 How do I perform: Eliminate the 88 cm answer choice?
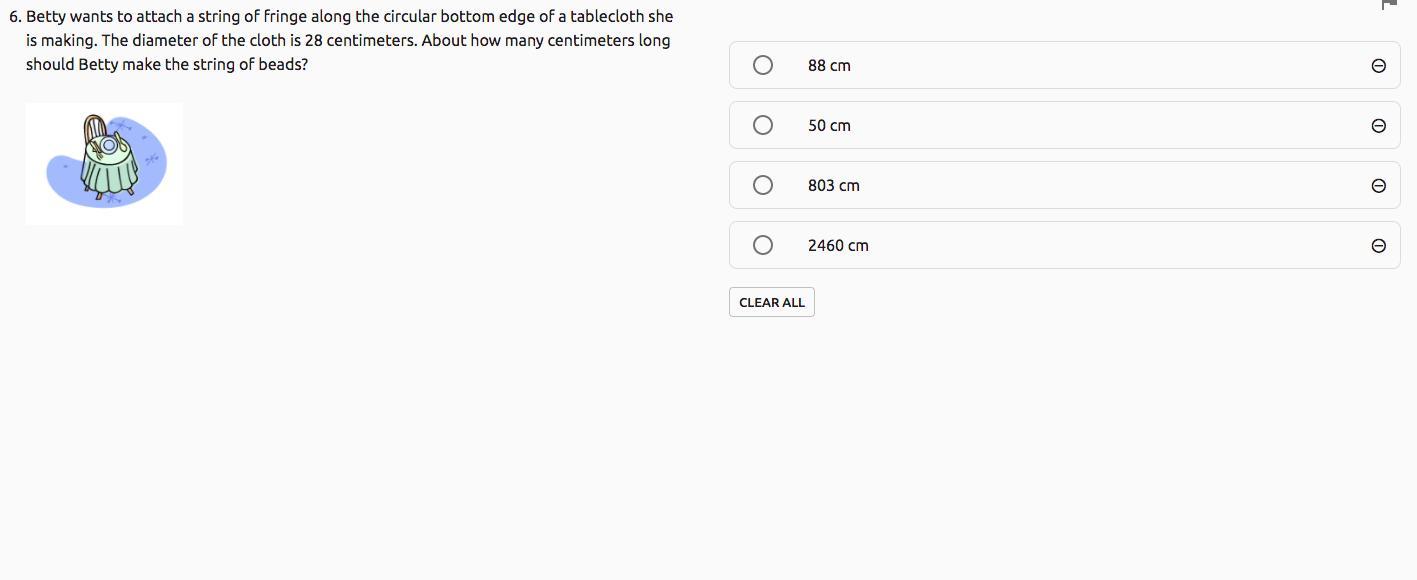click(x=1378, y=66)
